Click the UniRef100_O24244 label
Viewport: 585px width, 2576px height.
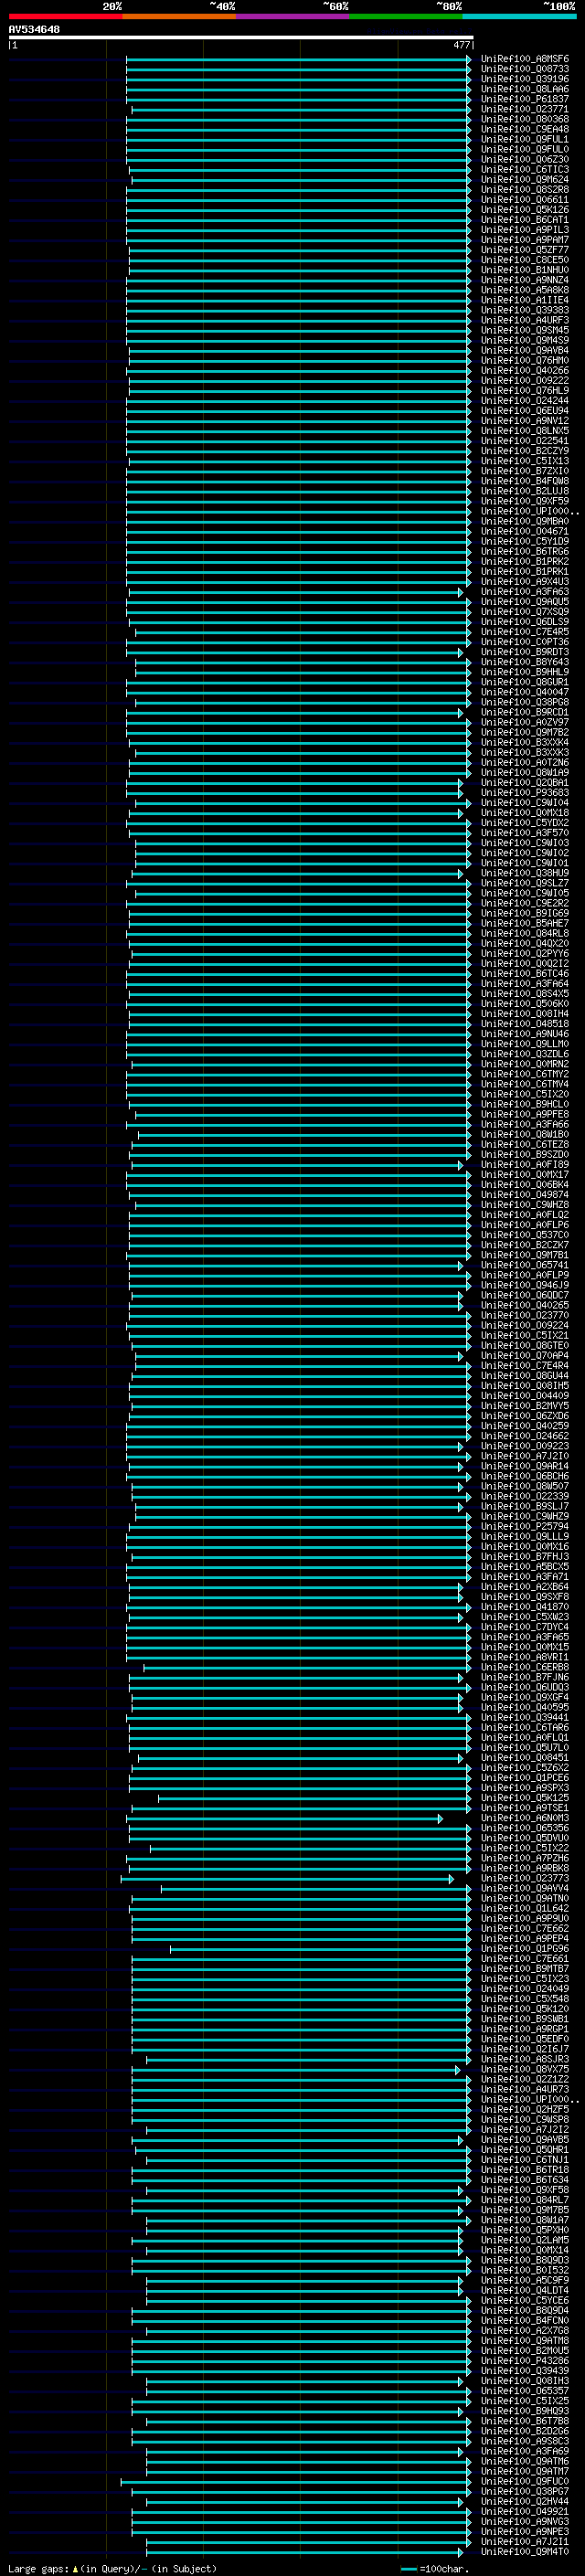[x=525, y=401]
